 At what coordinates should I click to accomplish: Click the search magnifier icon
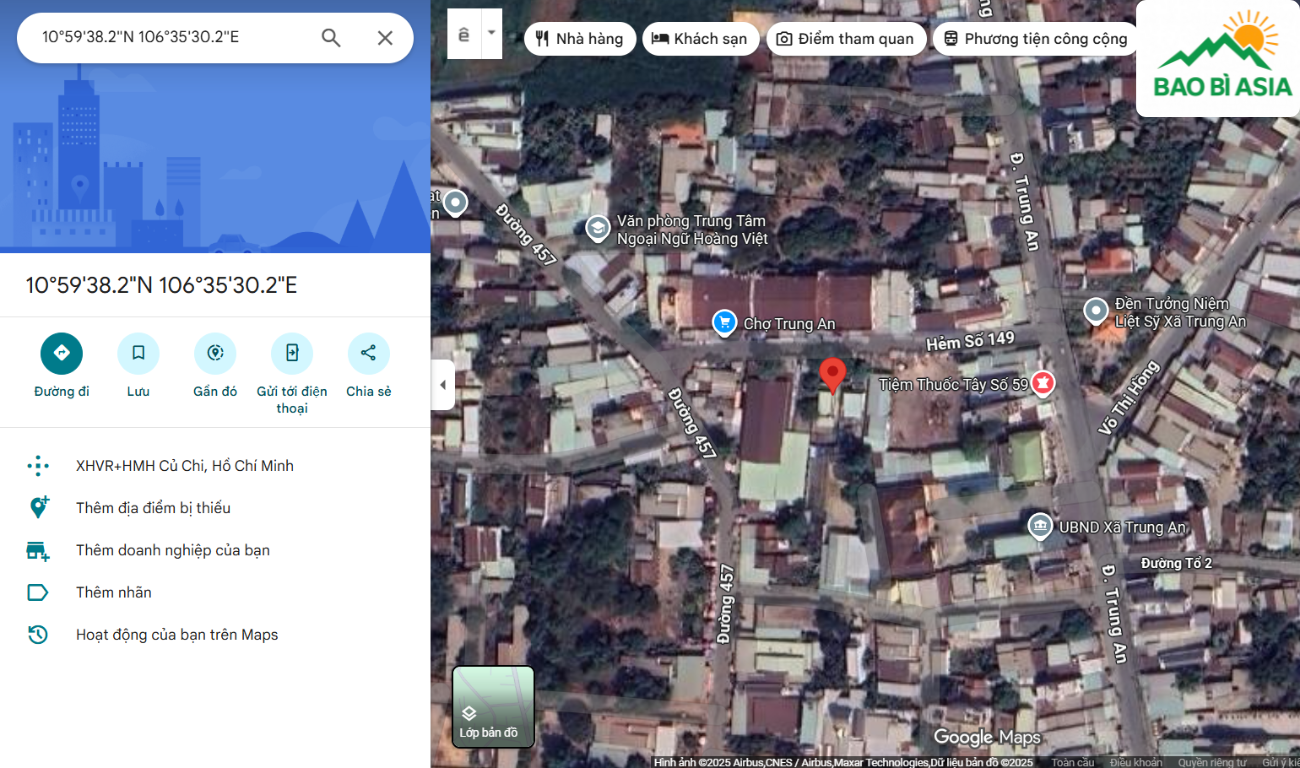[331, 38]
